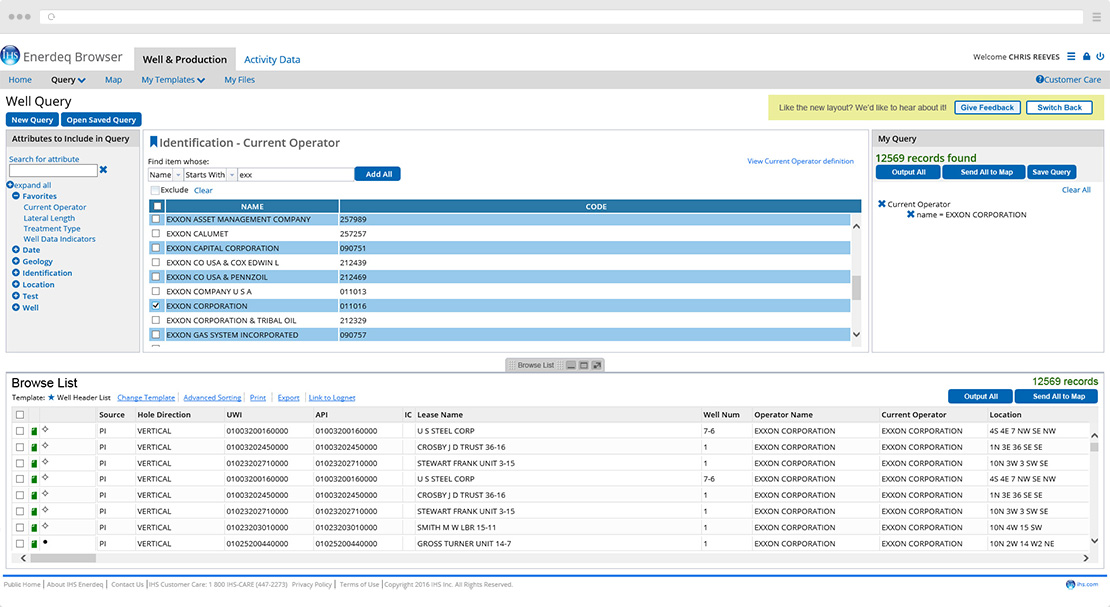1110x607 pixels.
Task: Open the green document icon for GROSS TURNER UNIT 14-7
Action: [34, 545]
